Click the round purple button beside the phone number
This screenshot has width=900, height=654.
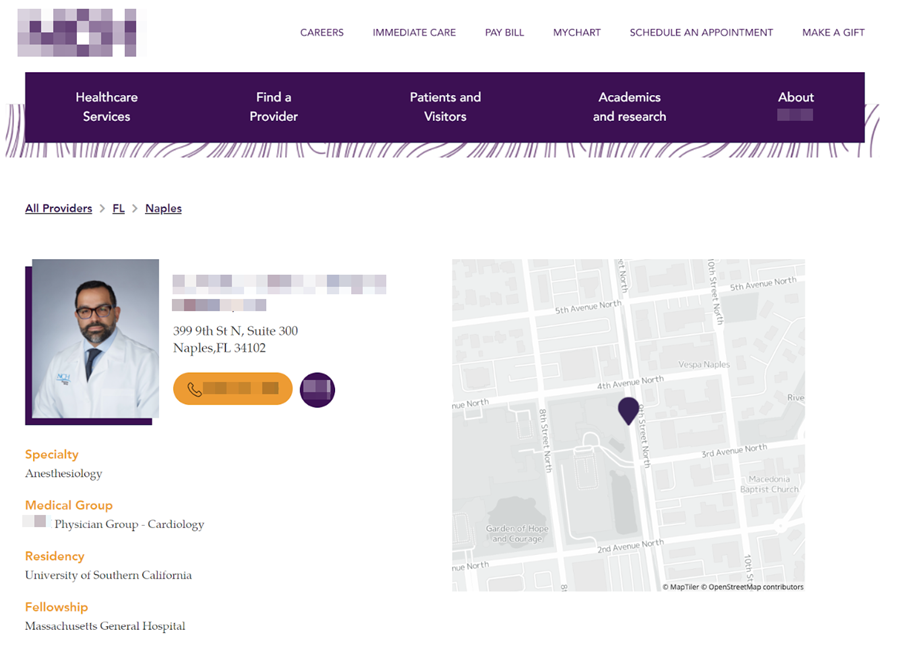tap(317, 389)
